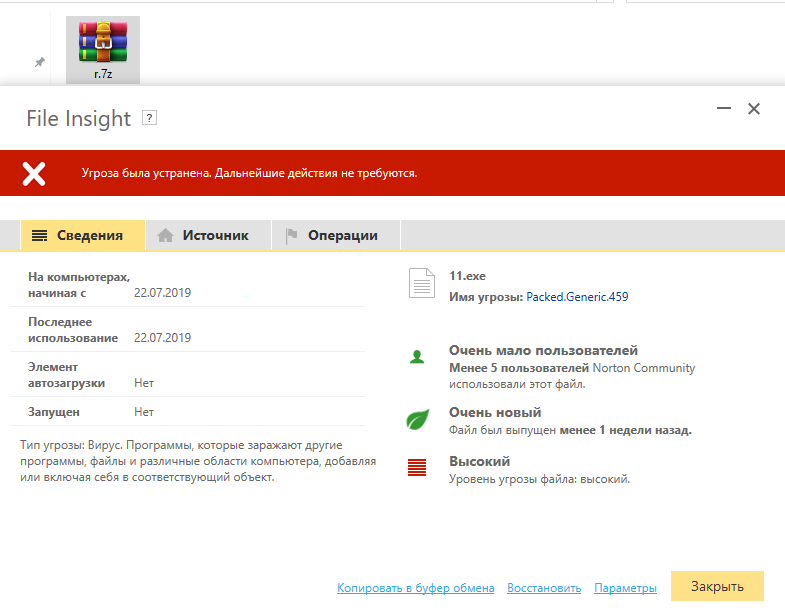
Task: Click Копировать в буфер обмена link
Action: tap(416, 587)
